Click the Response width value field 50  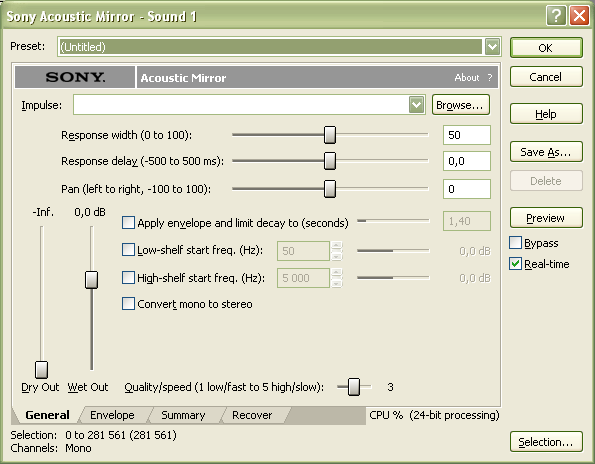467,135
